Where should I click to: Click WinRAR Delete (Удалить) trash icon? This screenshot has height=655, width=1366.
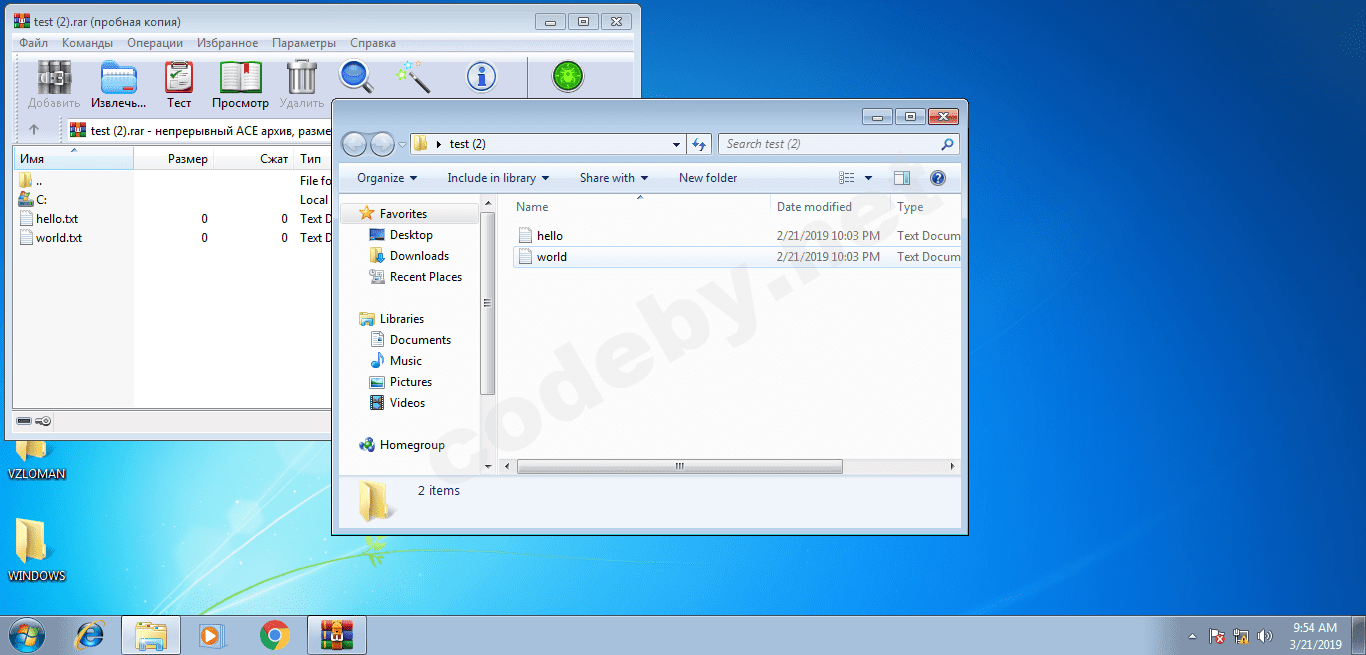tap(302, 77)
